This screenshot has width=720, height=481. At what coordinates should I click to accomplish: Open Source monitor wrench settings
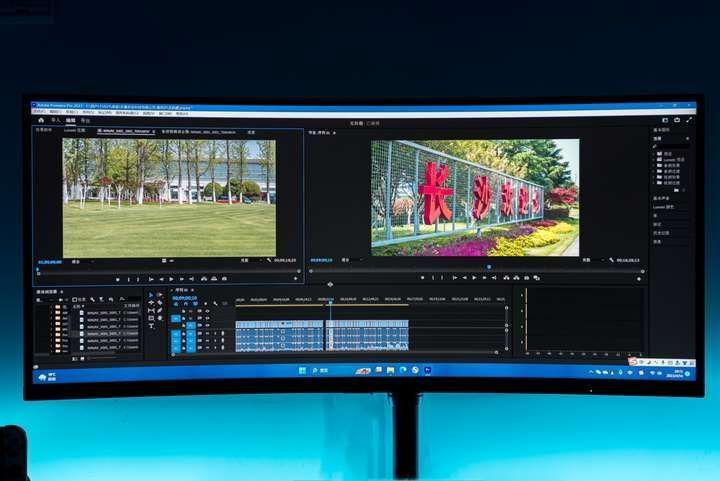click(x=269, y=260)
